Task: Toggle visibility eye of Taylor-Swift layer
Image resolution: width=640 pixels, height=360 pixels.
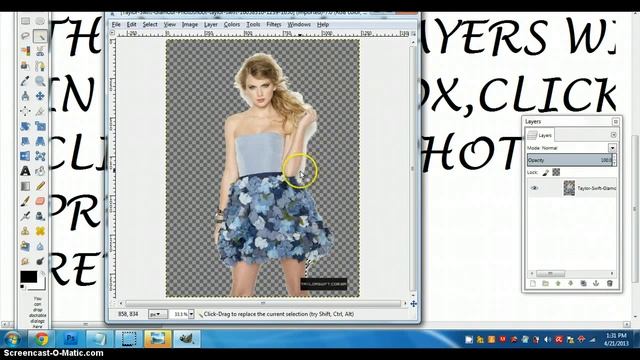Action: click(535, 188)
